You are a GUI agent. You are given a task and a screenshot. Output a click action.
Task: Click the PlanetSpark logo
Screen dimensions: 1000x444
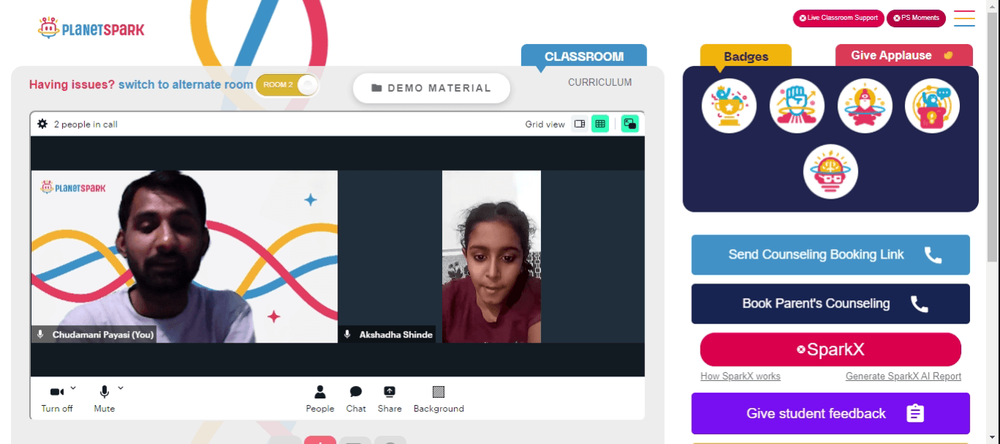pyautogui.click(x=91, y=28)
